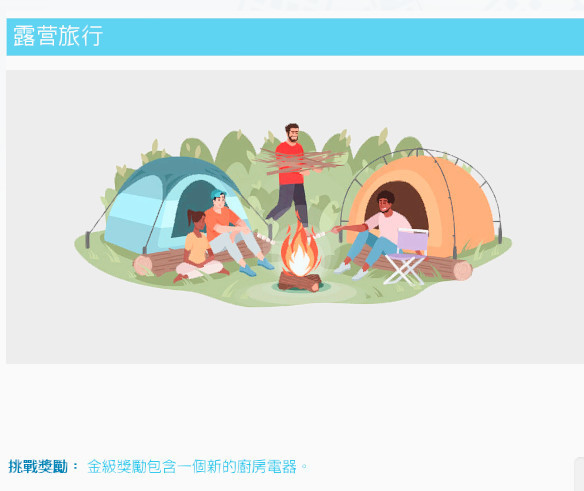Click the man with teal hair
Screen dimensions: 584x491
coord(233,231)
